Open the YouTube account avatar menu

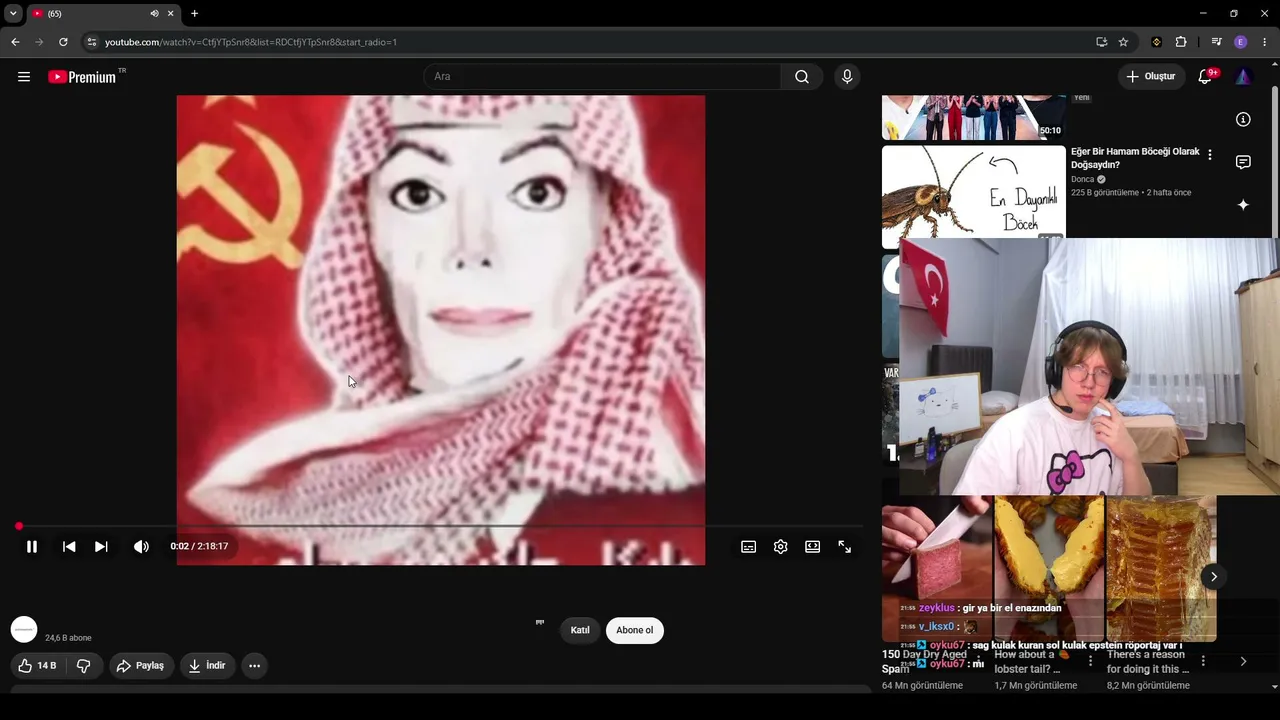[1243, 77]
